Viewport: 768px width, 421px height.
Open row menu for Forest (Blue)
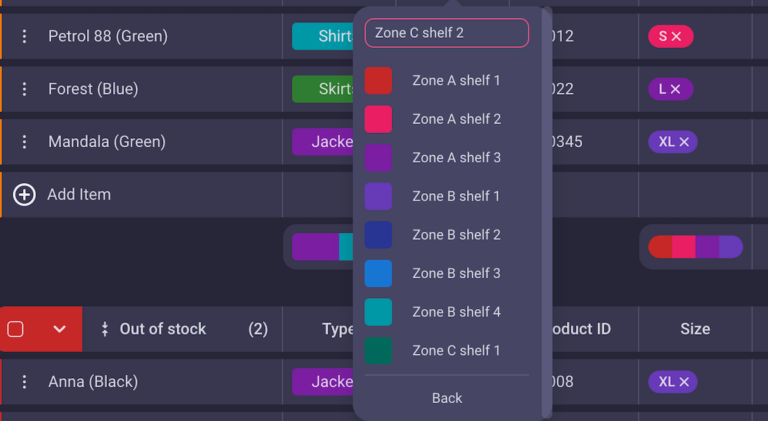[24, 89]
